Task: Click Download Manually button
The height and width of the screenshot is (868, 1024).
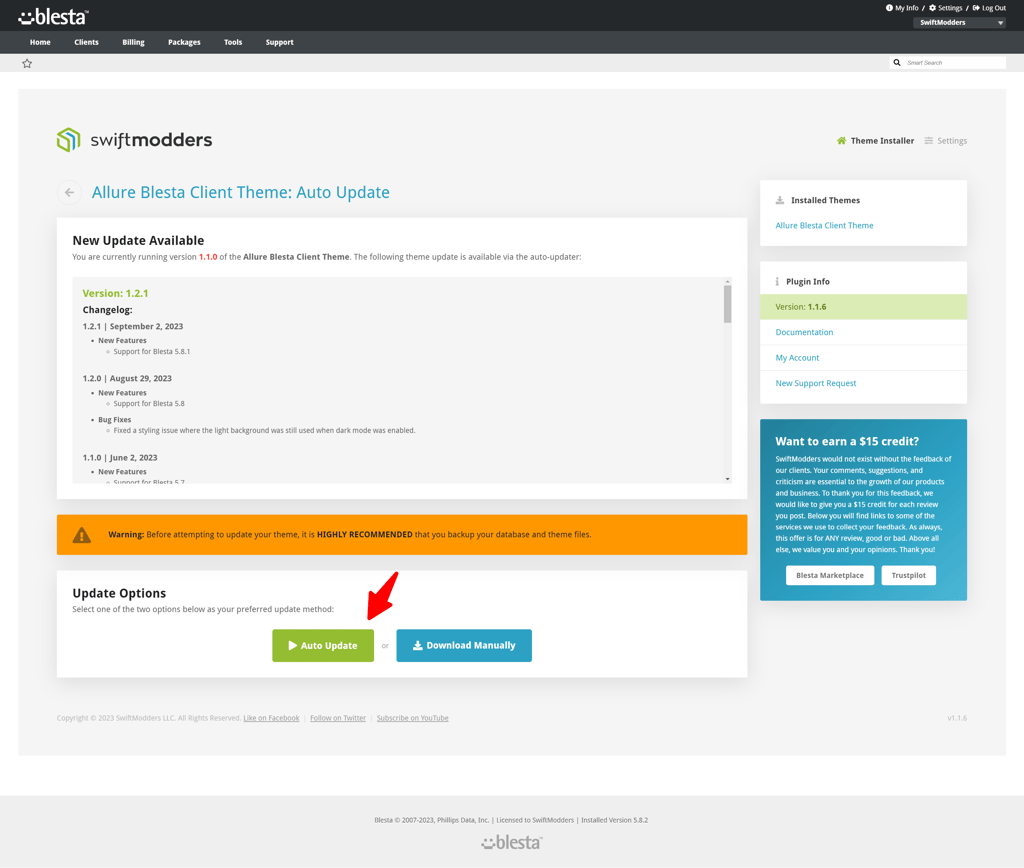Action: [464, 645]
